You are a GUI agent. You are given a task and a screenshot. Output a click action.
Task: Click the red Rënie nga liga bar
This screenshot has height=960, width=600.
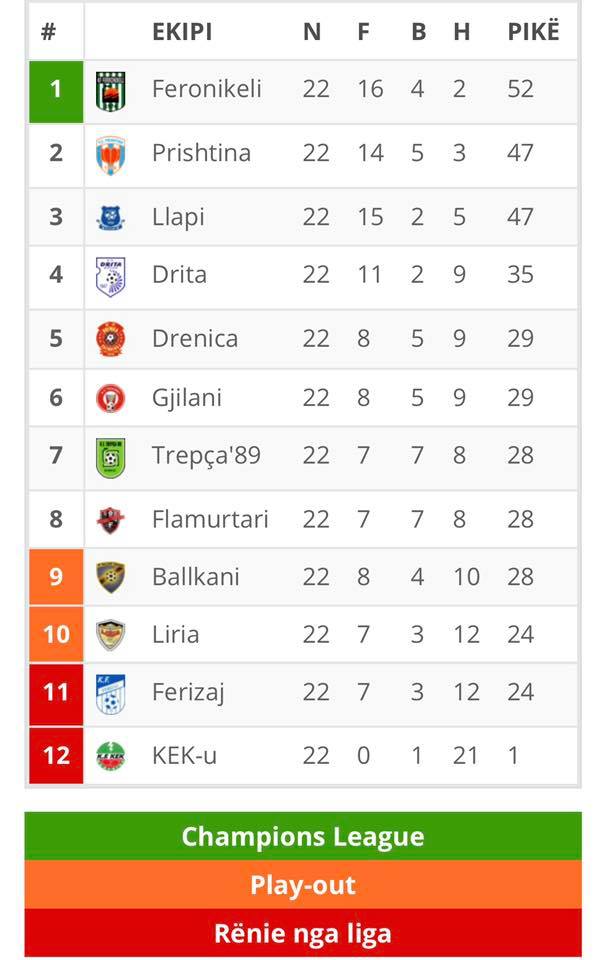coord(303,932)
